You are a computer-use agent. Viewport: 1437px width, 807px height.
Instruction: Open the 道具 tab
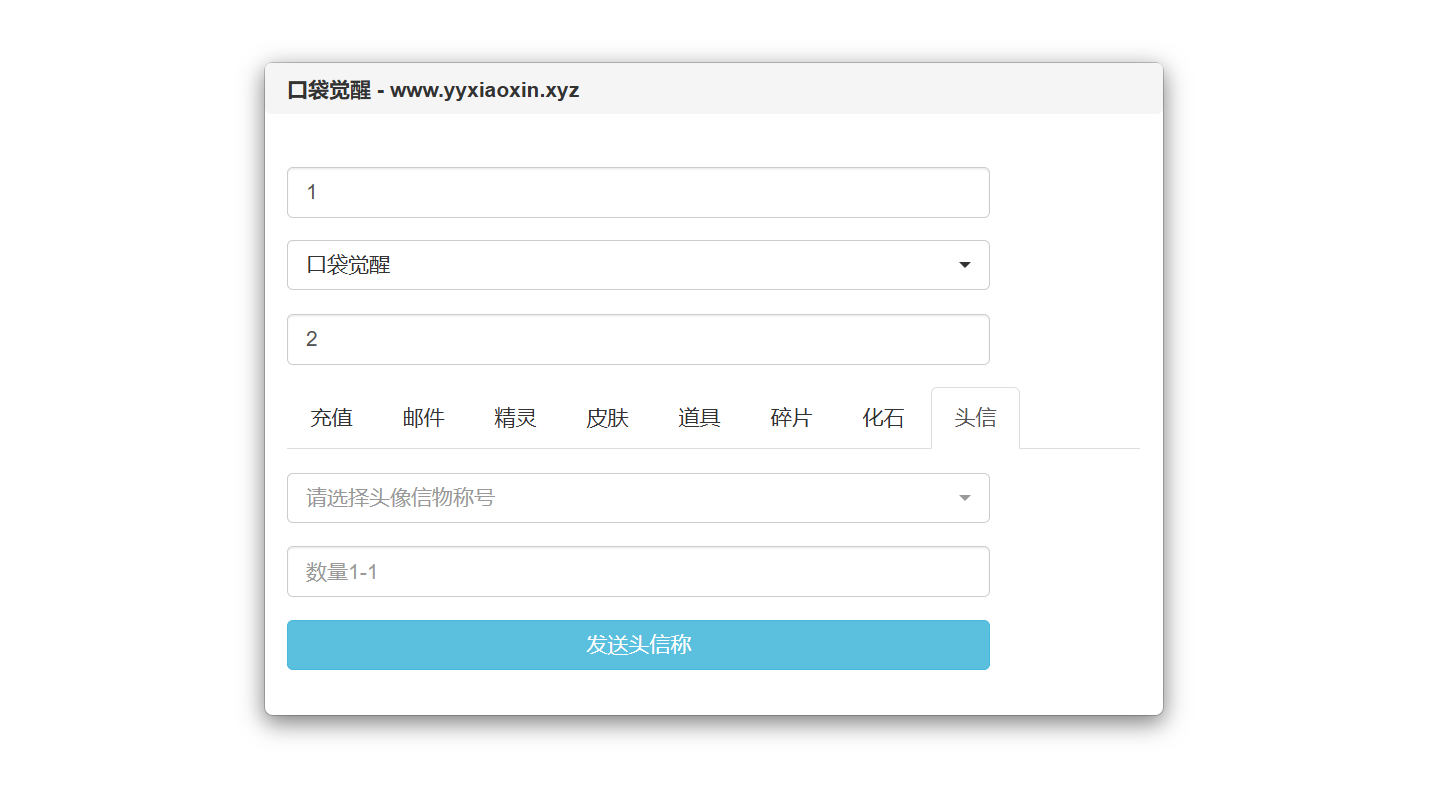699,417
